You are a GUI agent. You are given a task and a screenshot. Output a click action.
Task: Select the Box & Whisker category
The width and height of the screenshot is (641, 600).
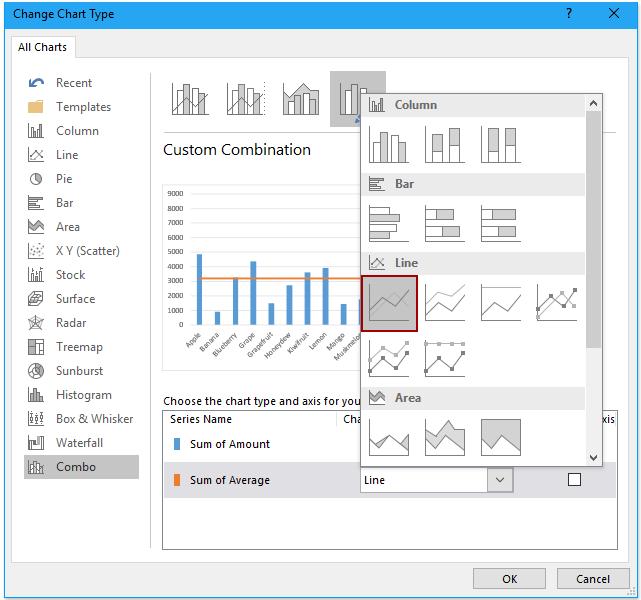(x=81, y=419)
